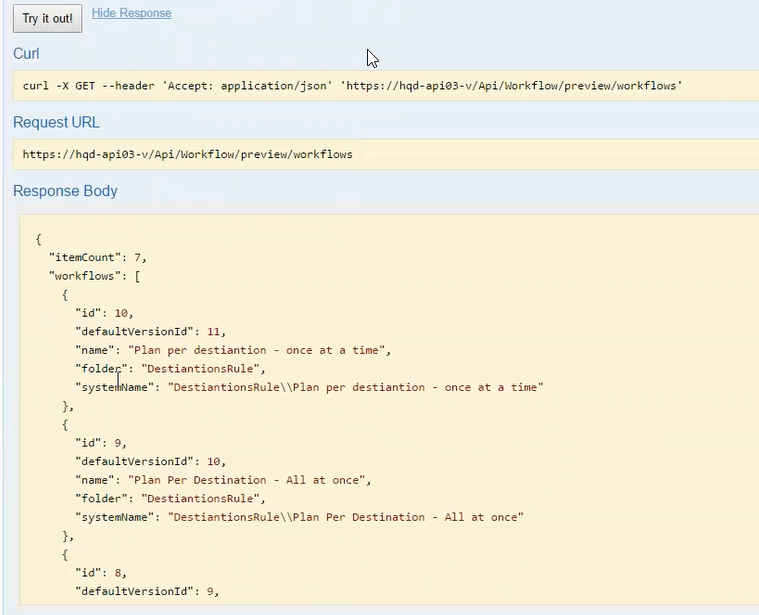Click the "Try it out!" button
Image resolution: width=759 pixels, height=615 pixels.
[47, 19]
